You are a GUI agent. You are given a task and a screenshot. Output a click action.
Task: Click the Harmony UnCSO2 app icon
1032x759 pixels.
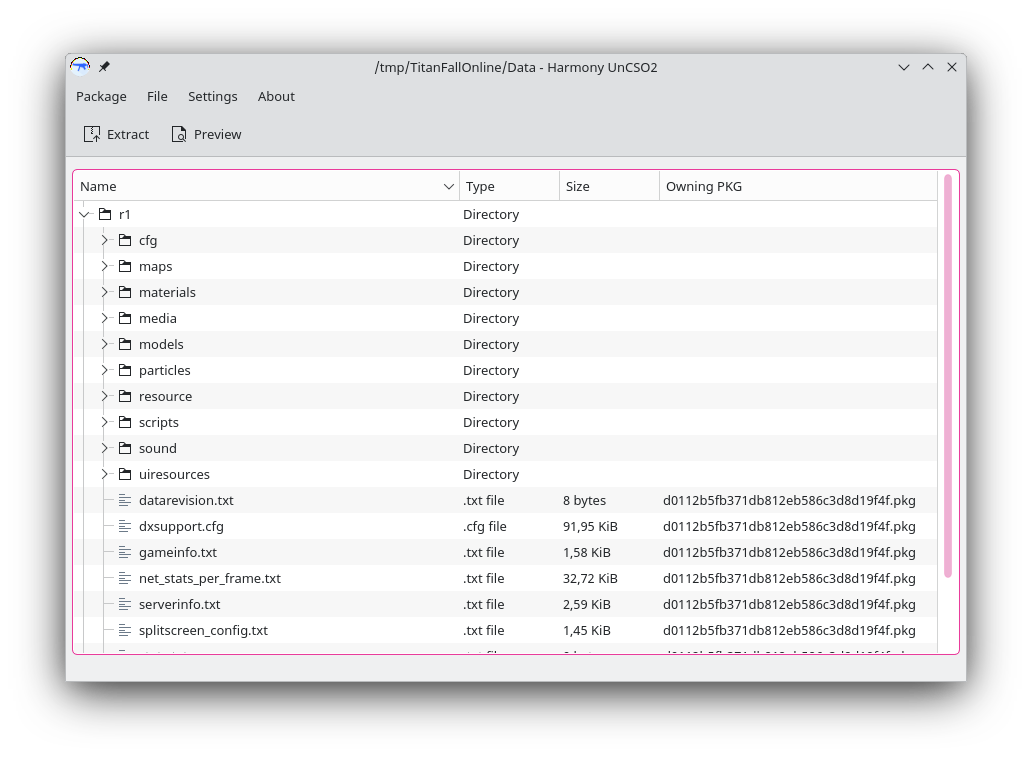(x=80, y=66)
